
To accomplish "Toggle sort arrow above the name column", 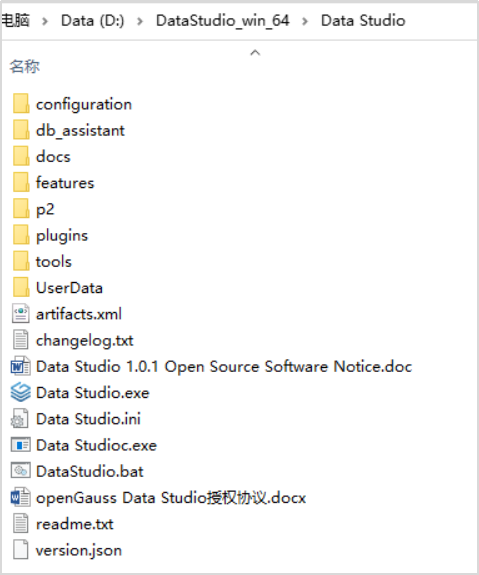I will tap(255, 53).
